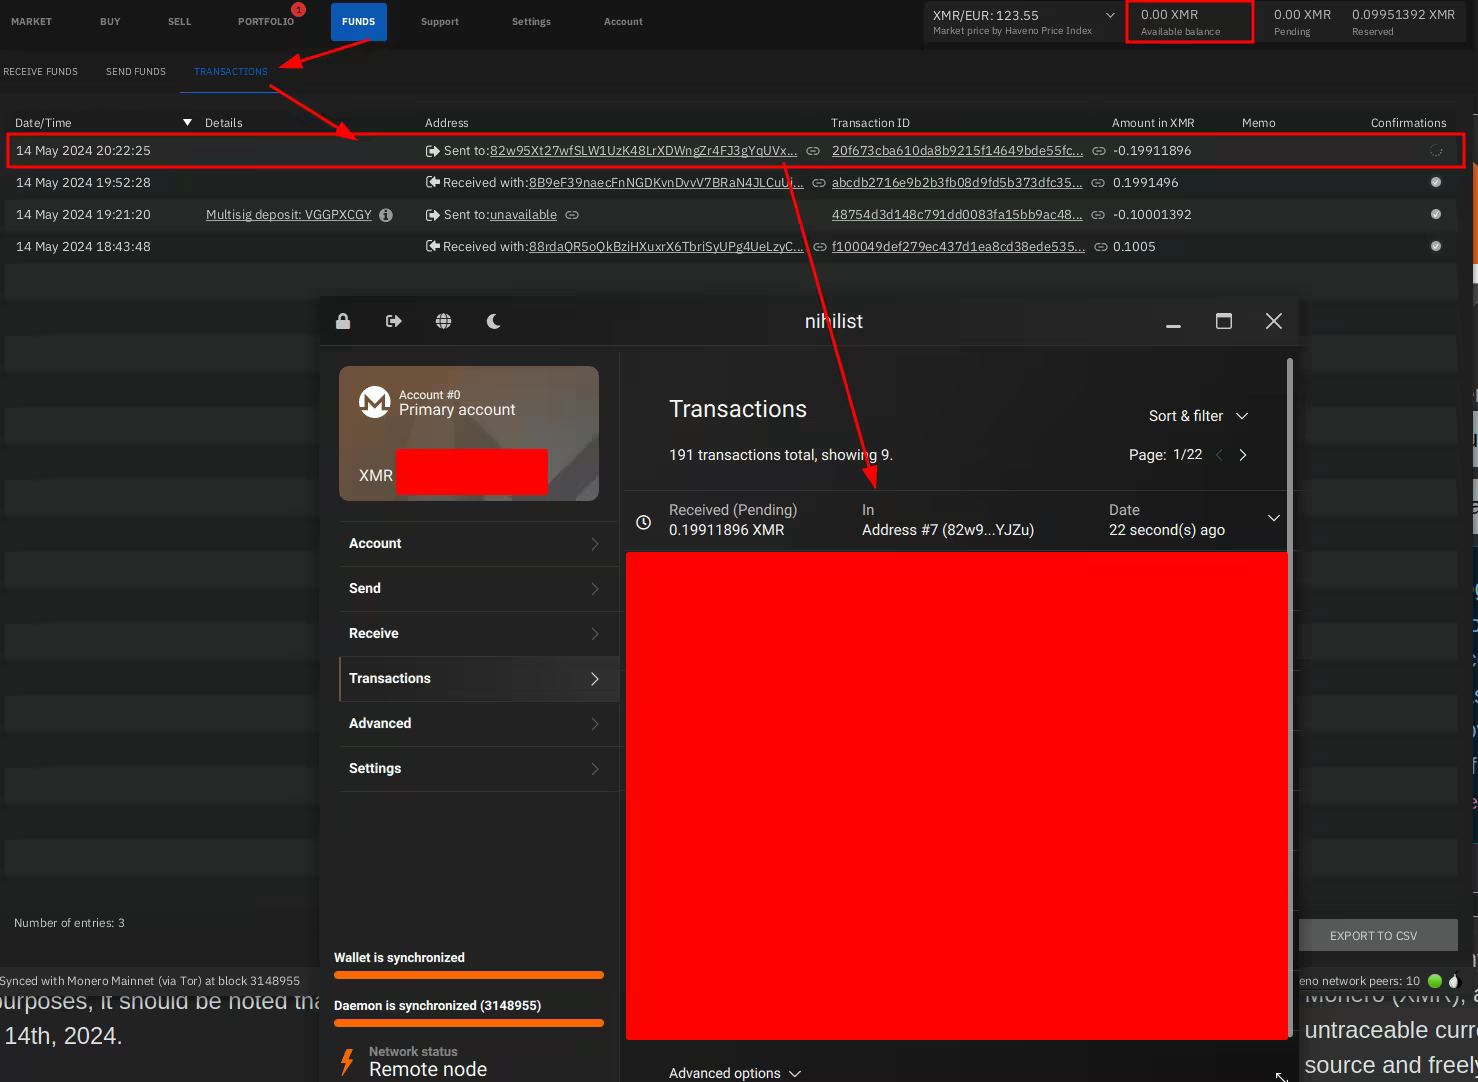Click the wallet synchronized progress bar
Viewport: 1478px width, 1082px height.
pyautogui.click(x=468, y=975)
